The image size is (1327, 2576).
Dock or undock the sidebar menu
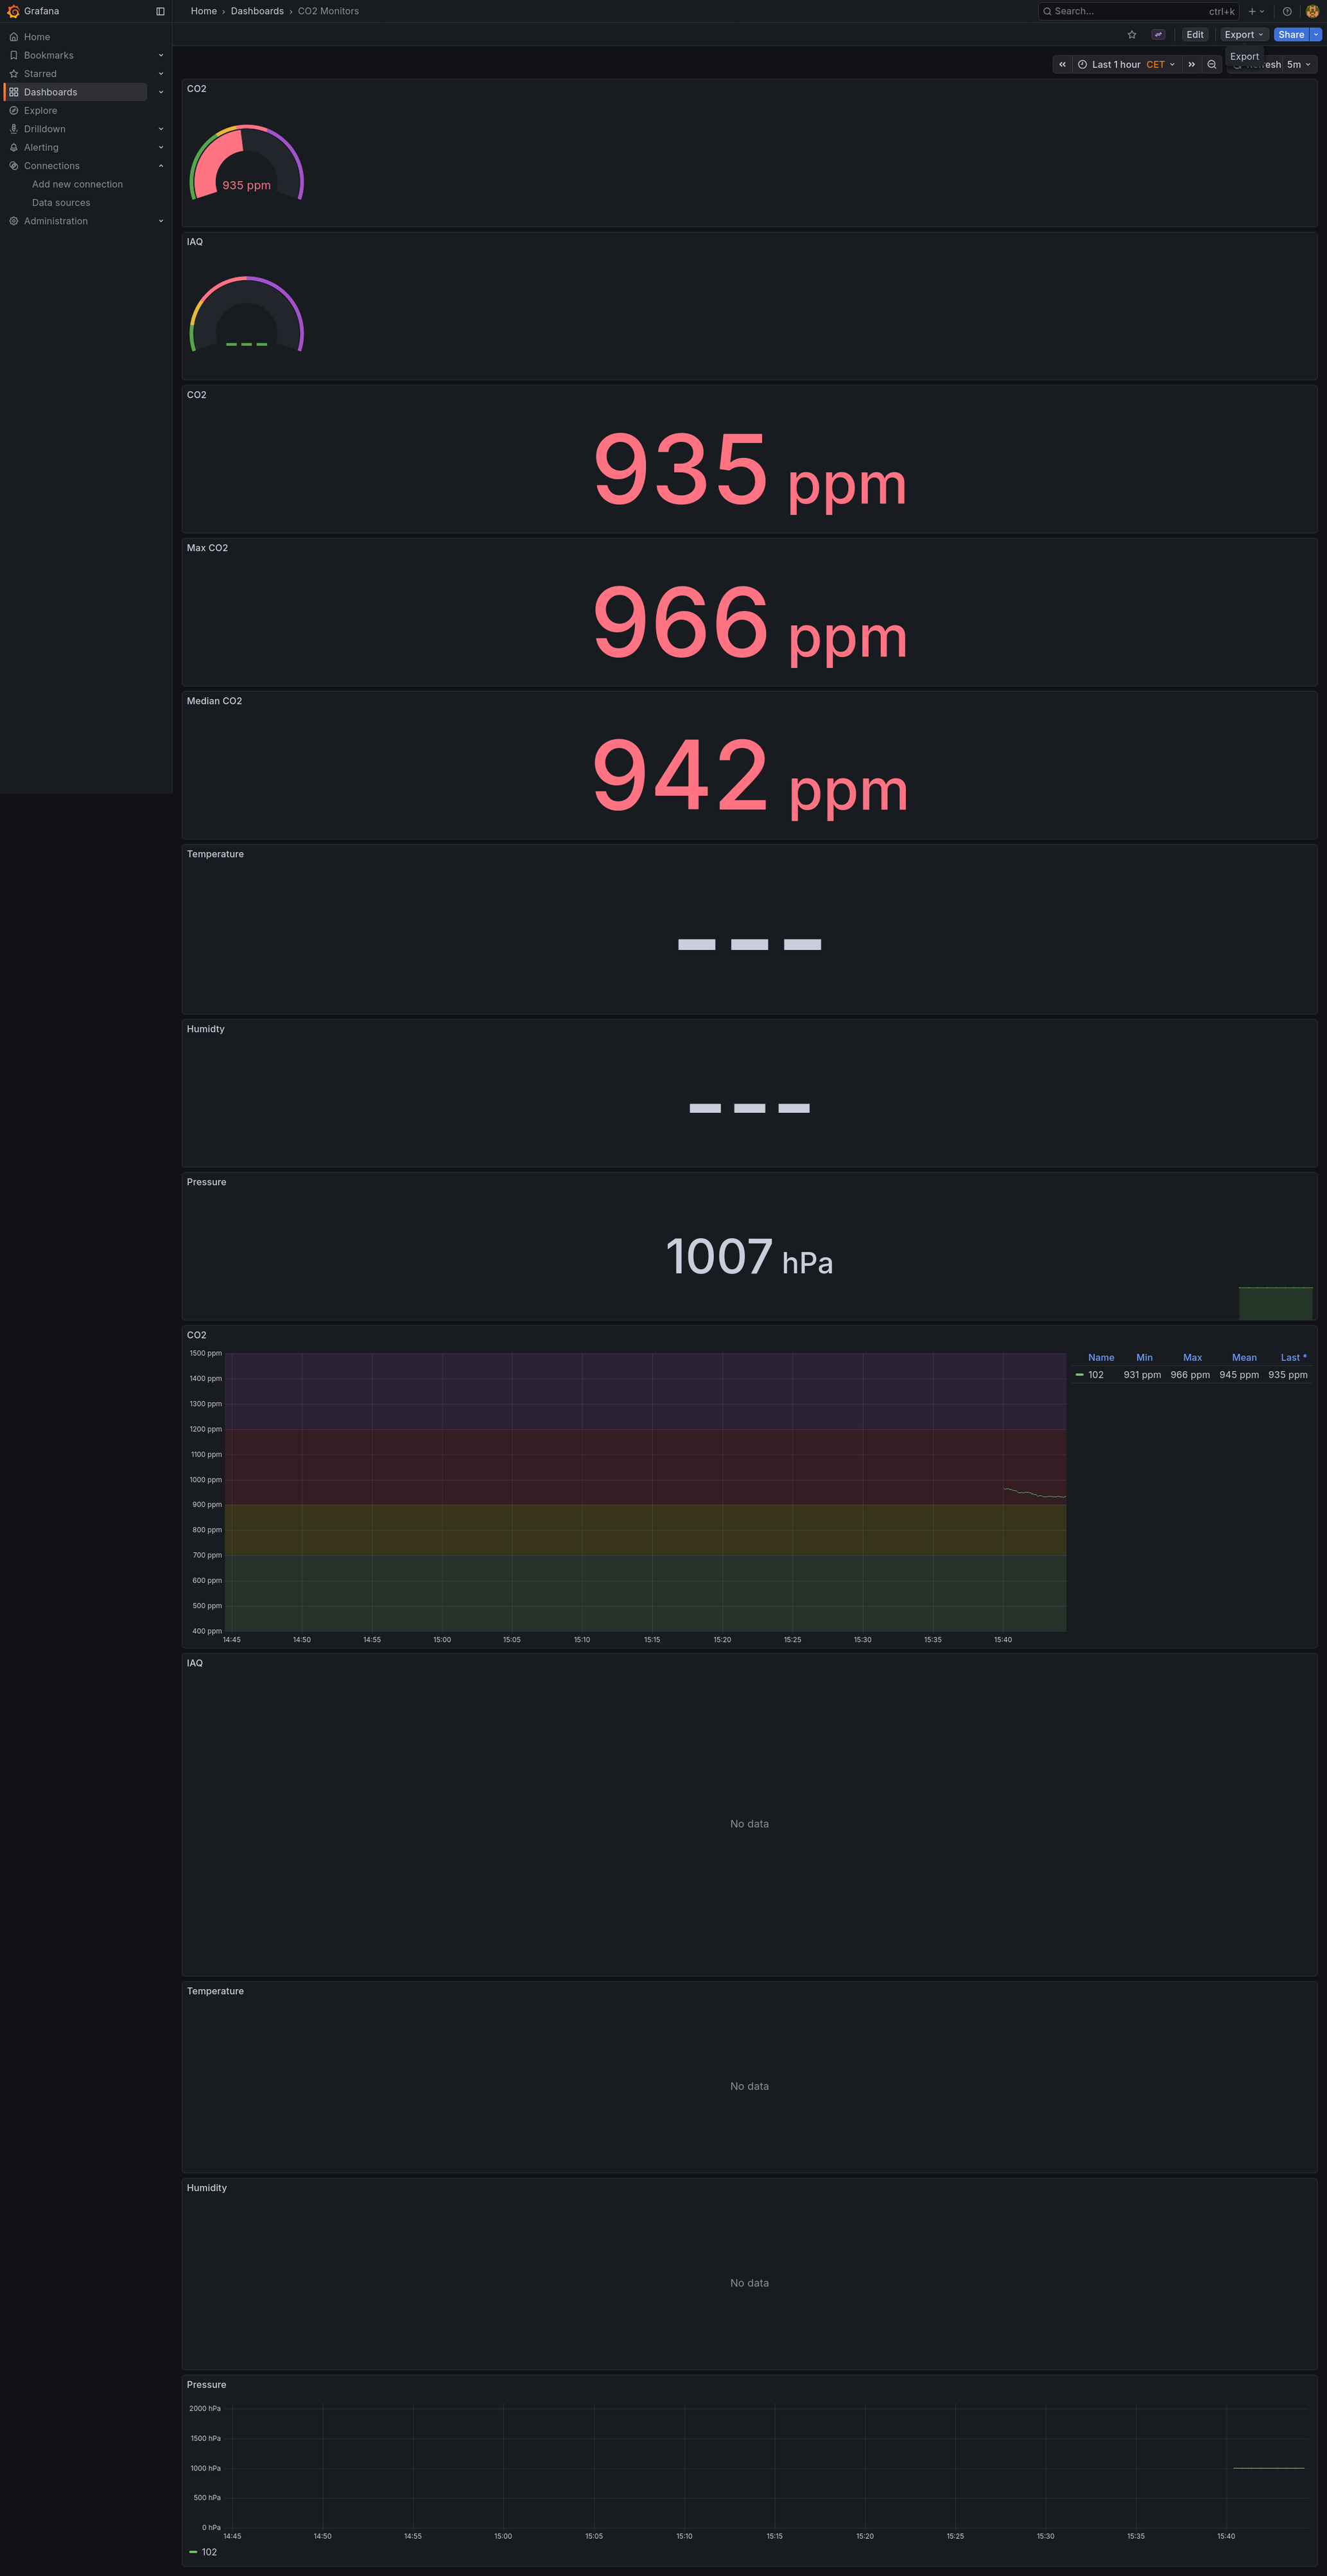(160, 11)
